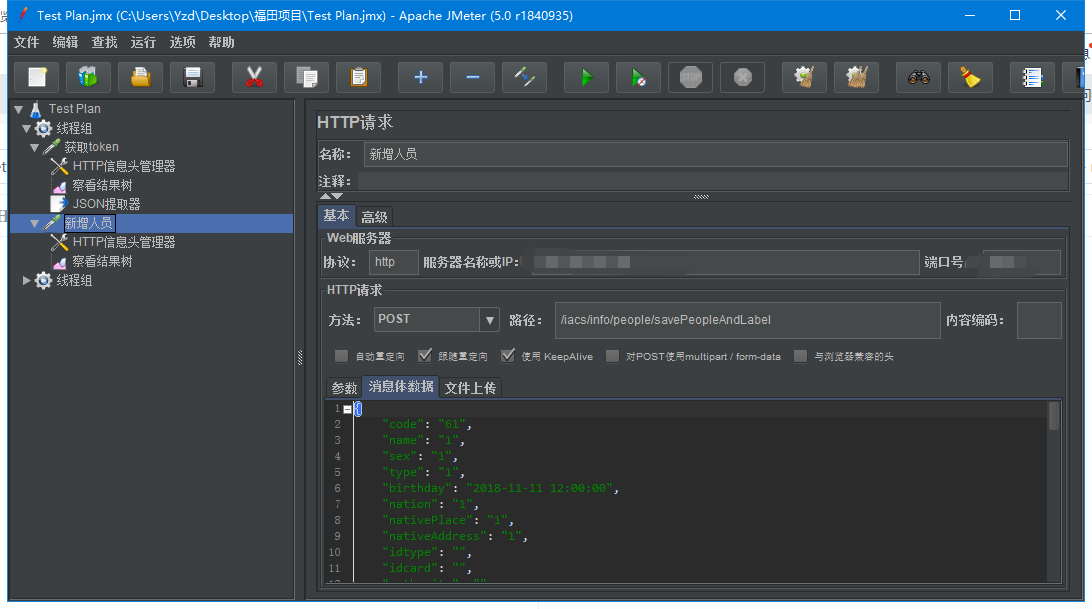Open the Templates toolbar icon

[88, 77]
